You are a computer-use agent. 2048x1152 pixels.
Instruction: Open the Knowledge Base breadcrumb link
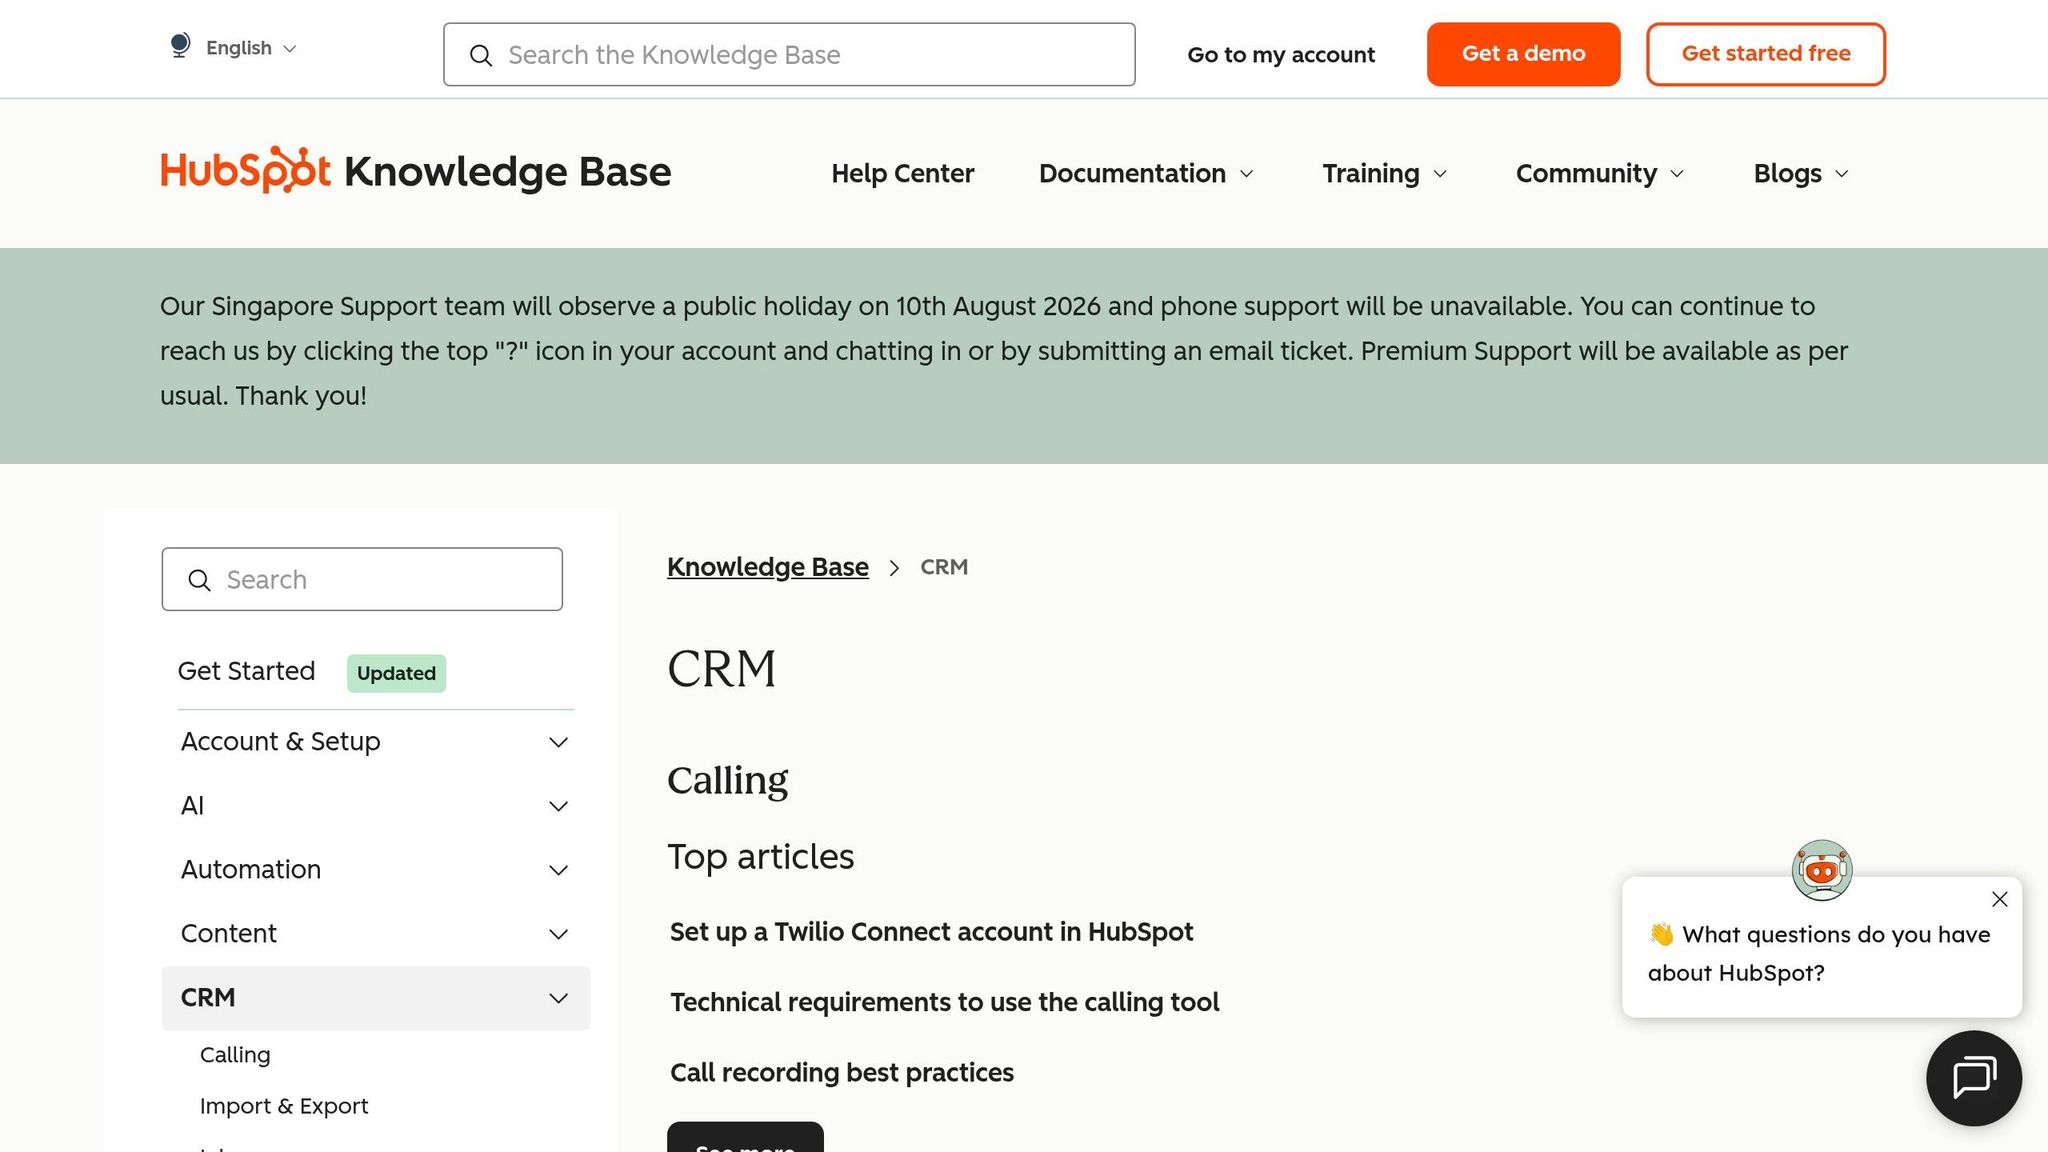click(767, 567)
